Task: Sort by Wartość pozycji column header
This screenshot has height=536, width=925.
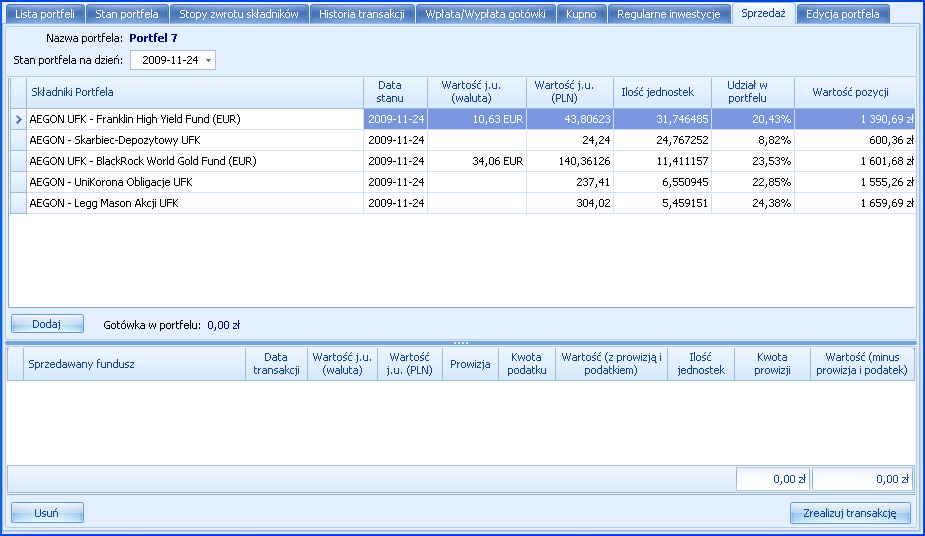Action: 855,92
